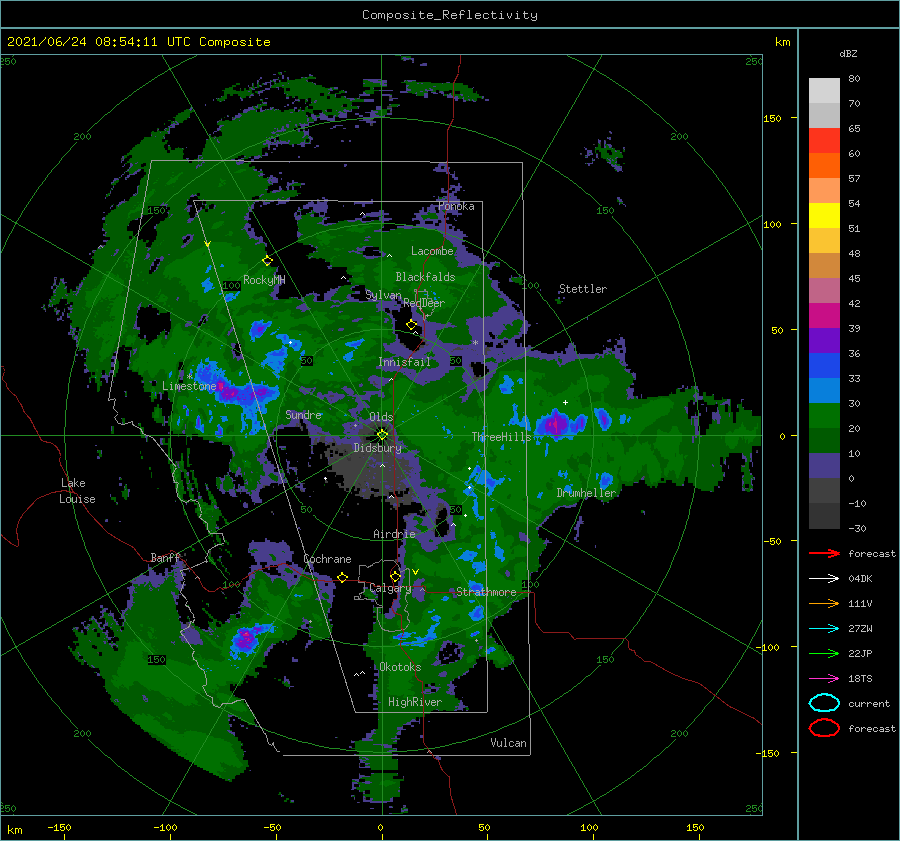Click the Innisfail city label

click(x=404, y=362)
